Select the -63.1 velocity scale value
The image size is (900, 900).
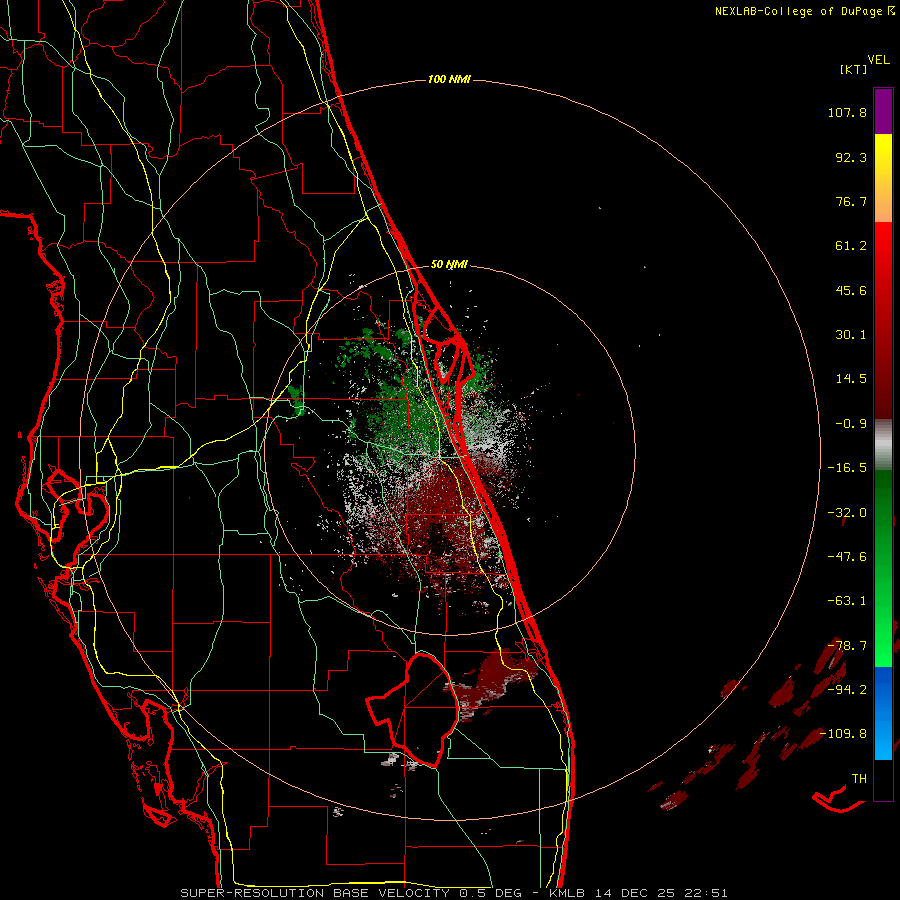tap(847, 601)
